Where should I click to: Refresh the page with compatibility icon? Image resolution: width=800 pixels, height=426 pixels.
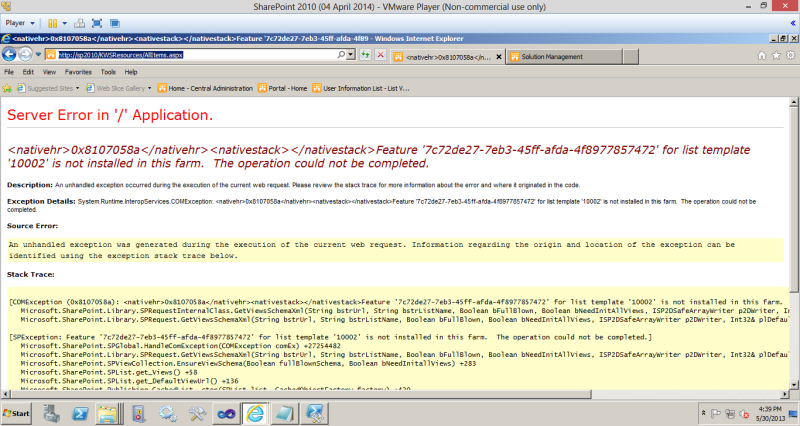pyautogui.click(x=365, y=55)
